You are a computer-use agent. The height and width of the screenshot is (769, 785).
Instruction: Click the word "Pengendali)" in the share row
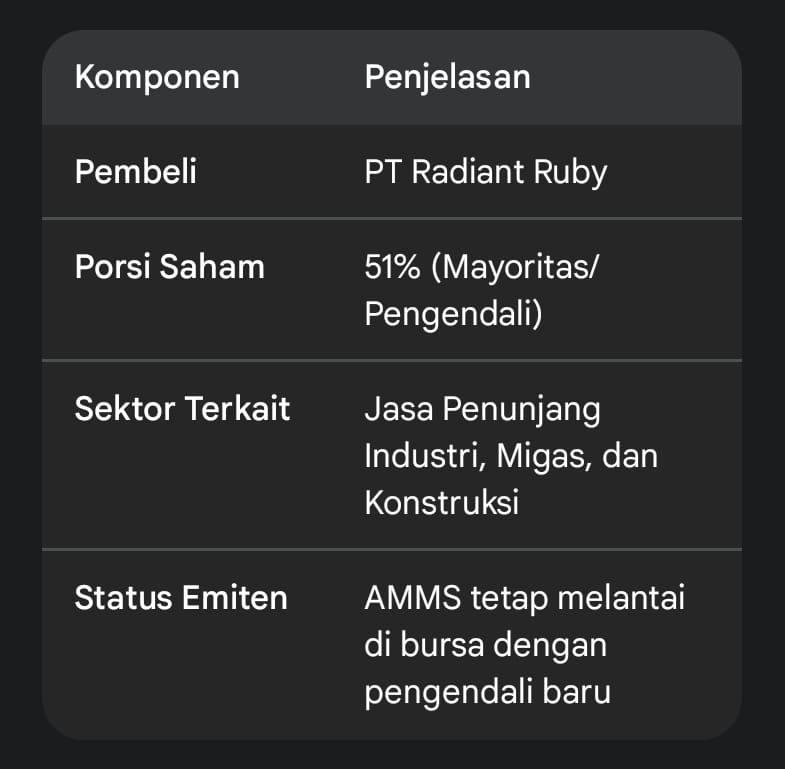coord(453,314)
